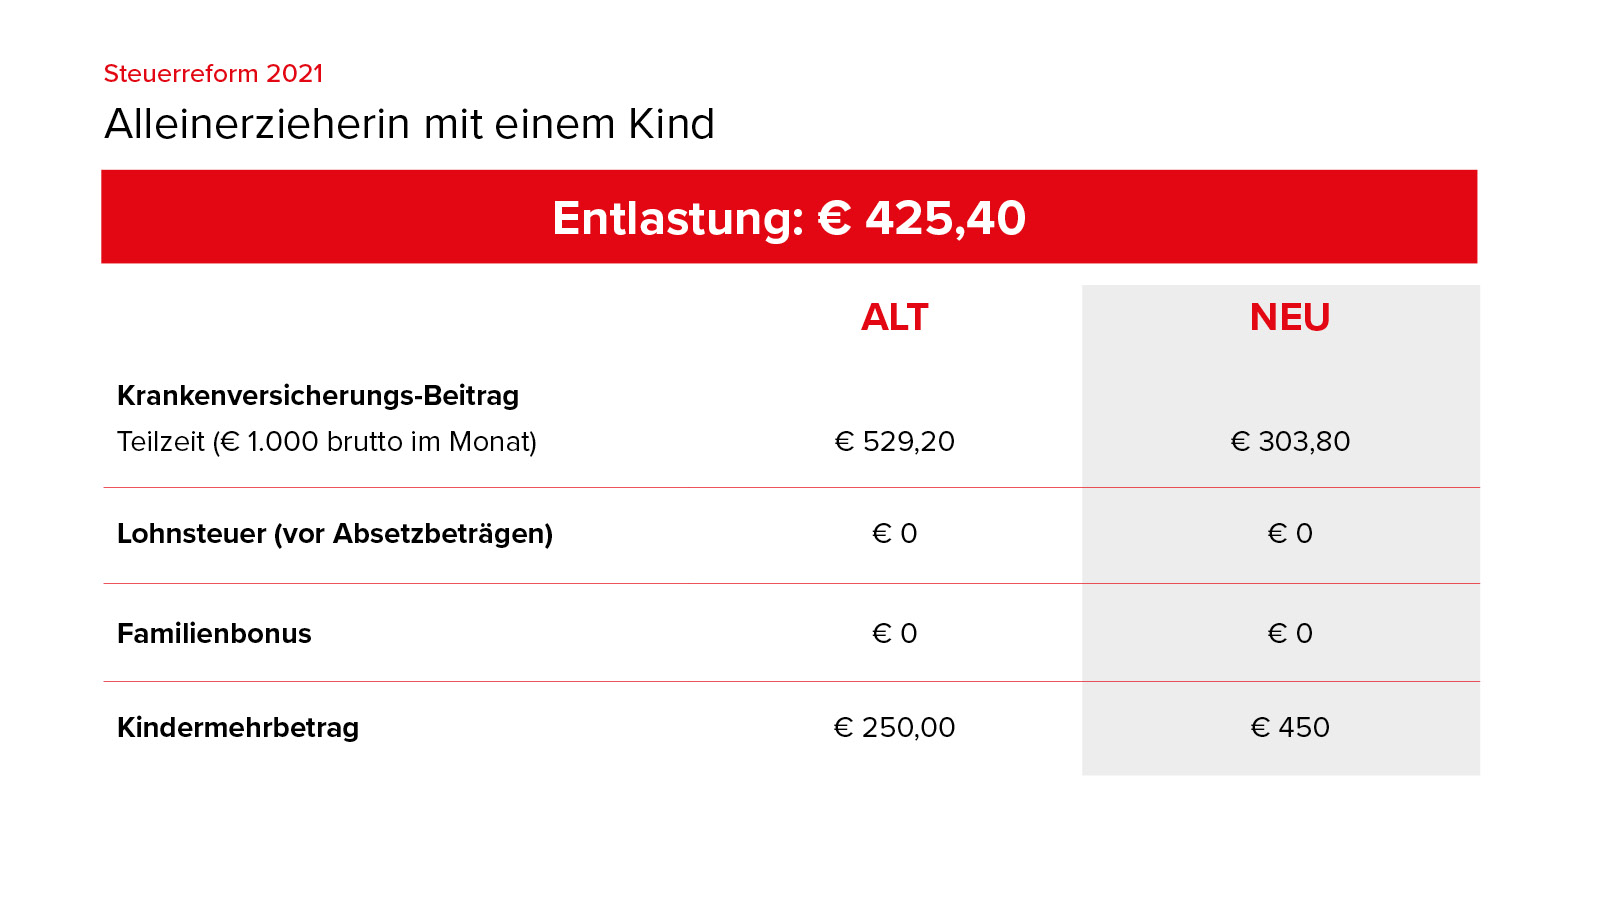Select the 'Kindermehrbetrag' row label
Viewport: 1600px width, 900px height.
(x=238, y=728)
